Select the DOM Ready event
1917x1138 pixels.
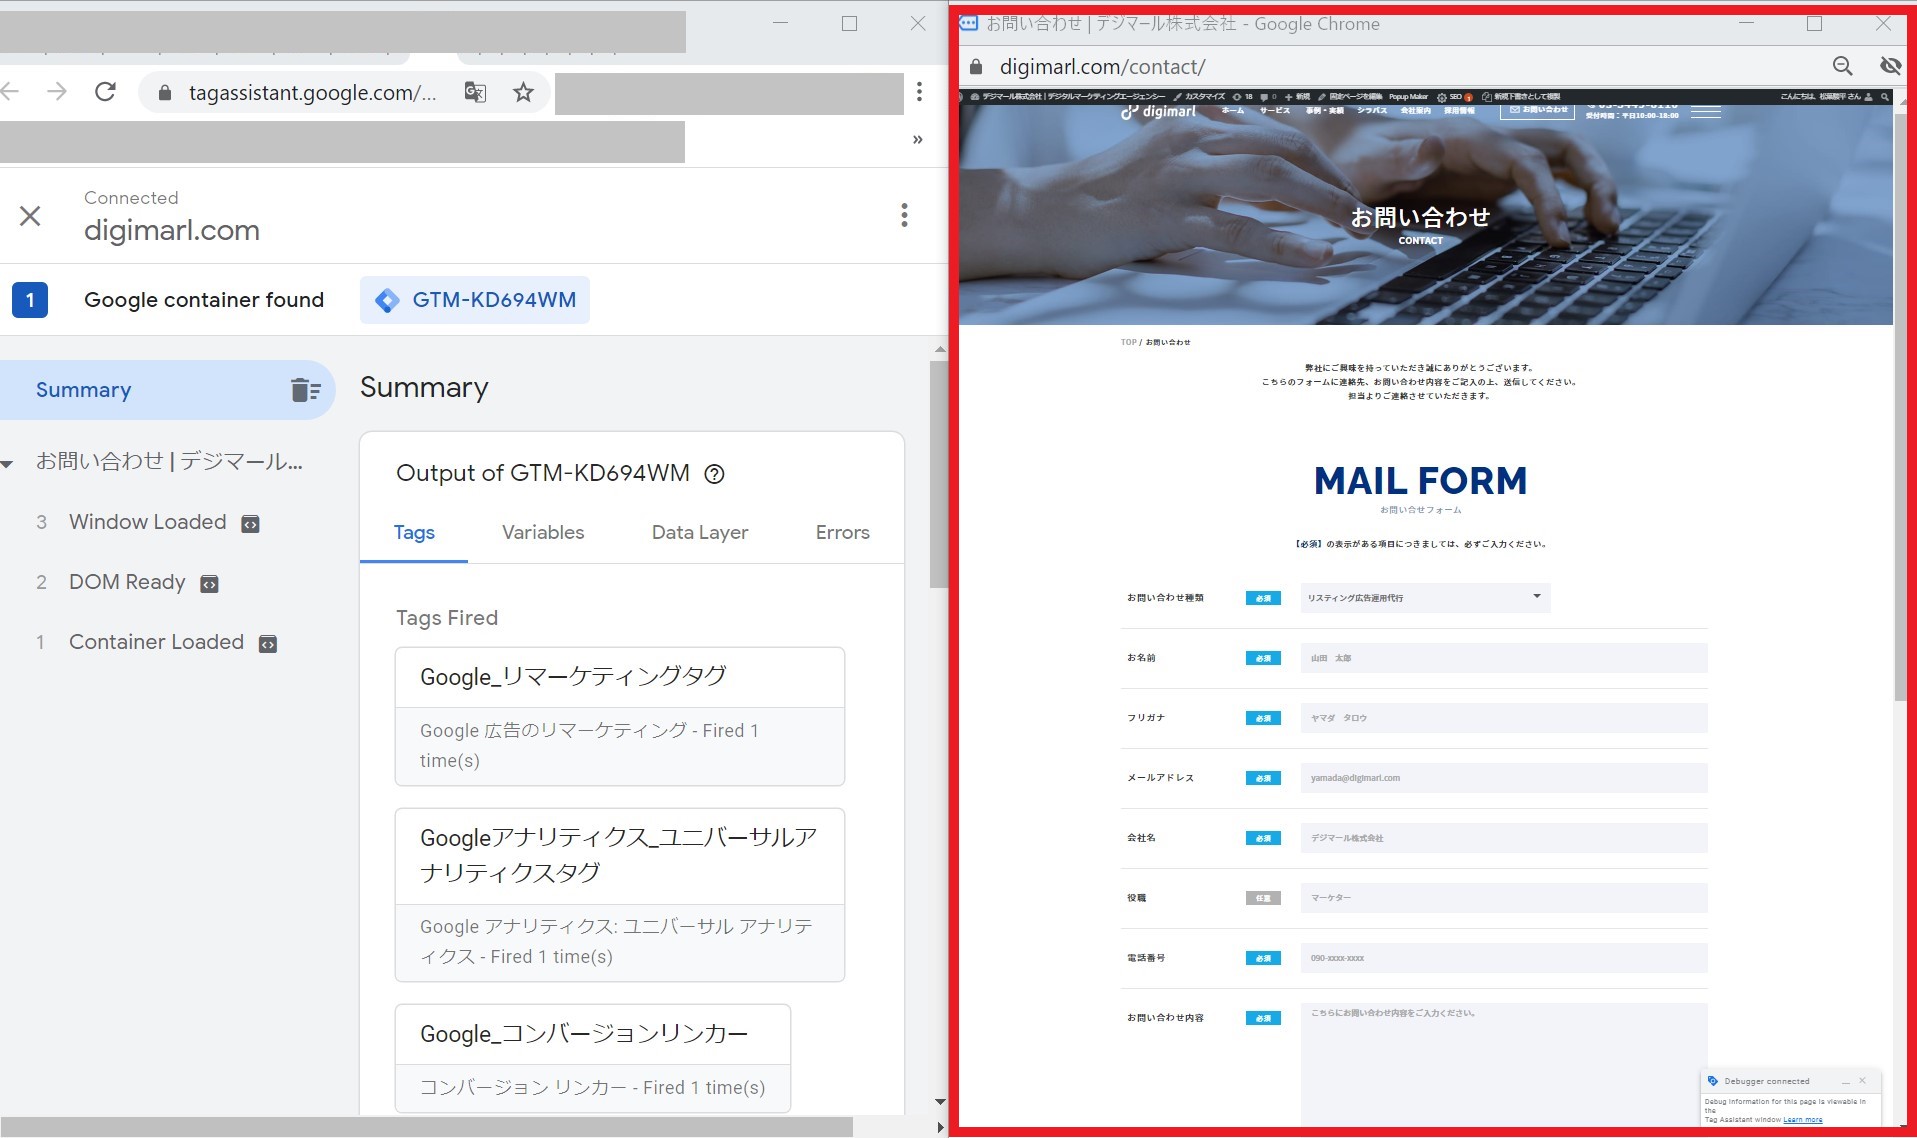(127, 582)
